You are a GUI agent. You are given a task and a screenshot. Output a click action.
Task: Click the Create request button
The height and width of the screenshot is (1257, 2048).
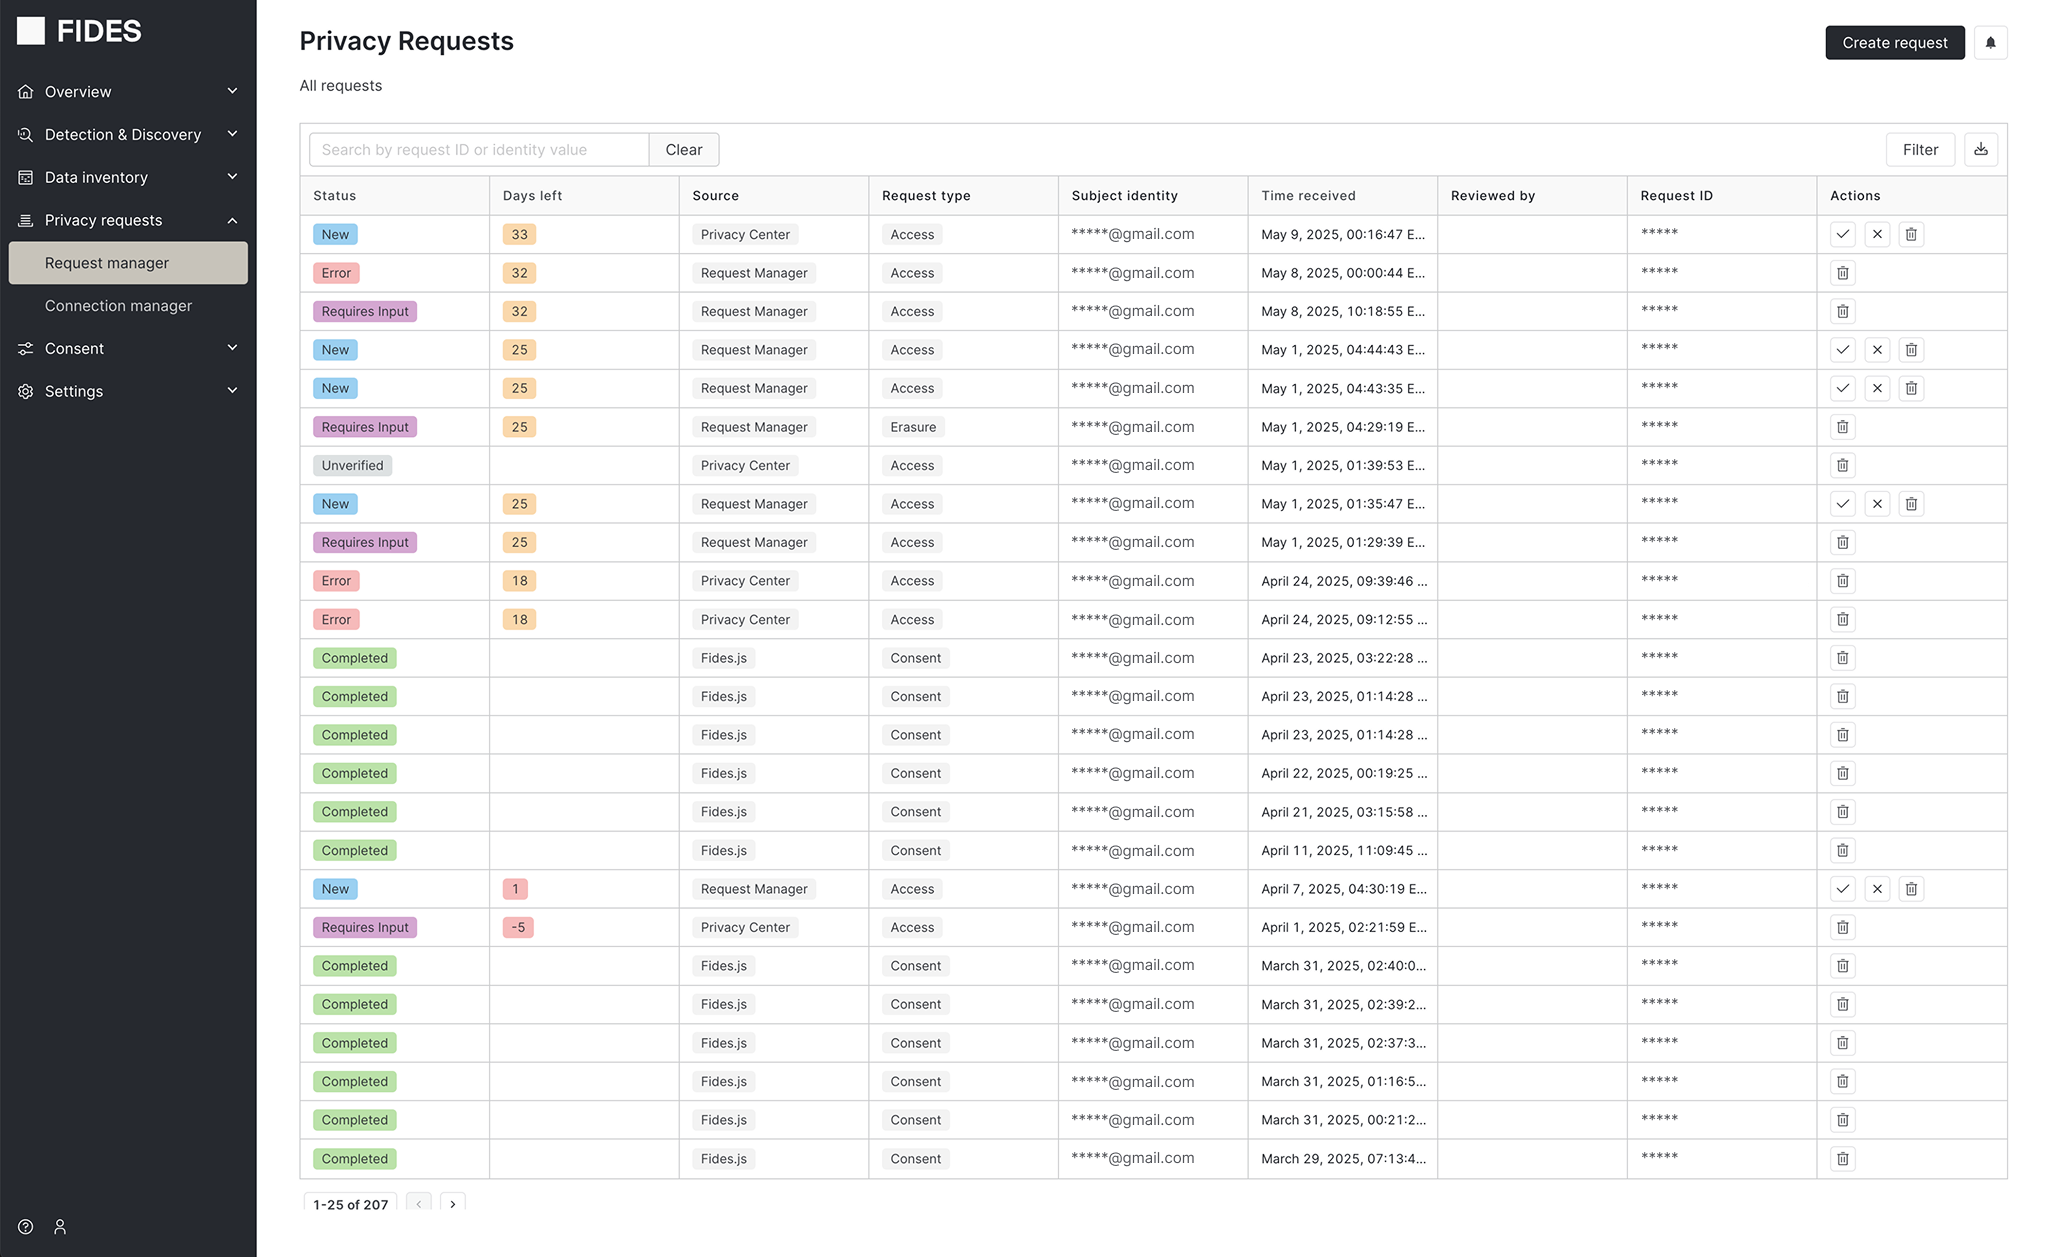pyautogui.click(x=1894, y=42)
